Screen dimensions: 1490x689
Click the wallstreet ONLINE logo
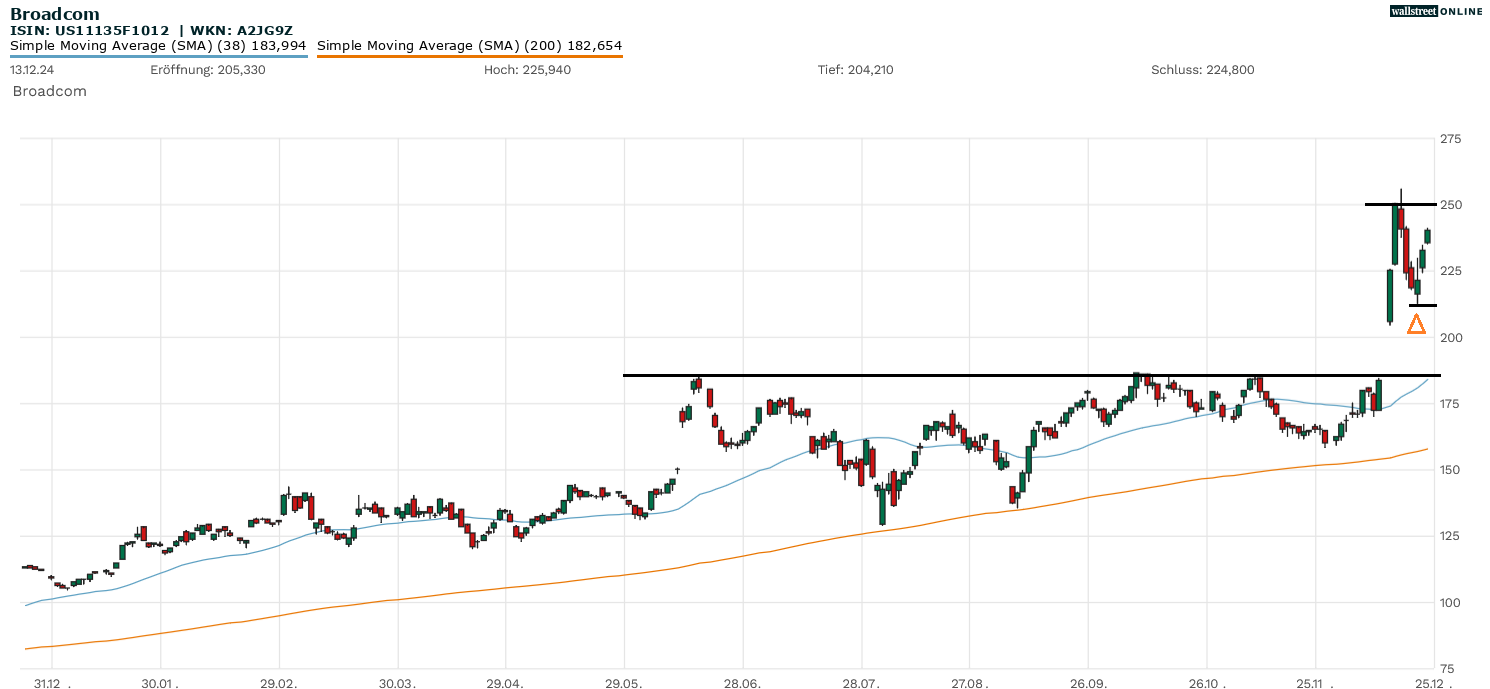click(1435, 11)
